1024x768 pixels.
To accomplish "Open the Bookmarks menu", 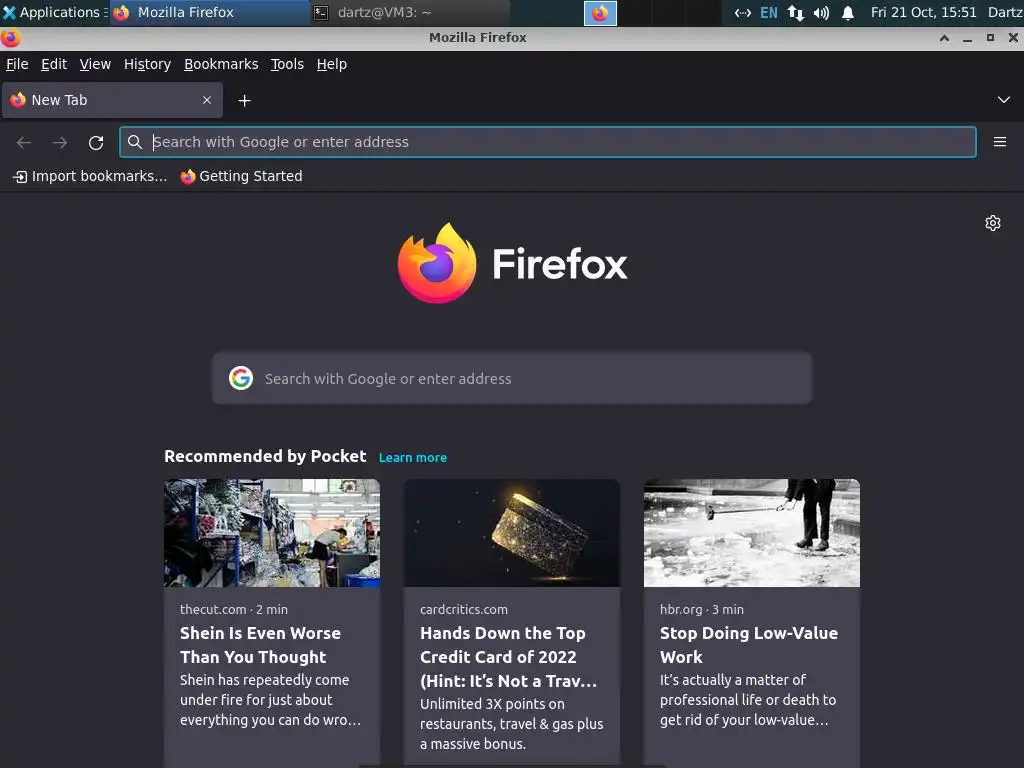I will (221, 64).
